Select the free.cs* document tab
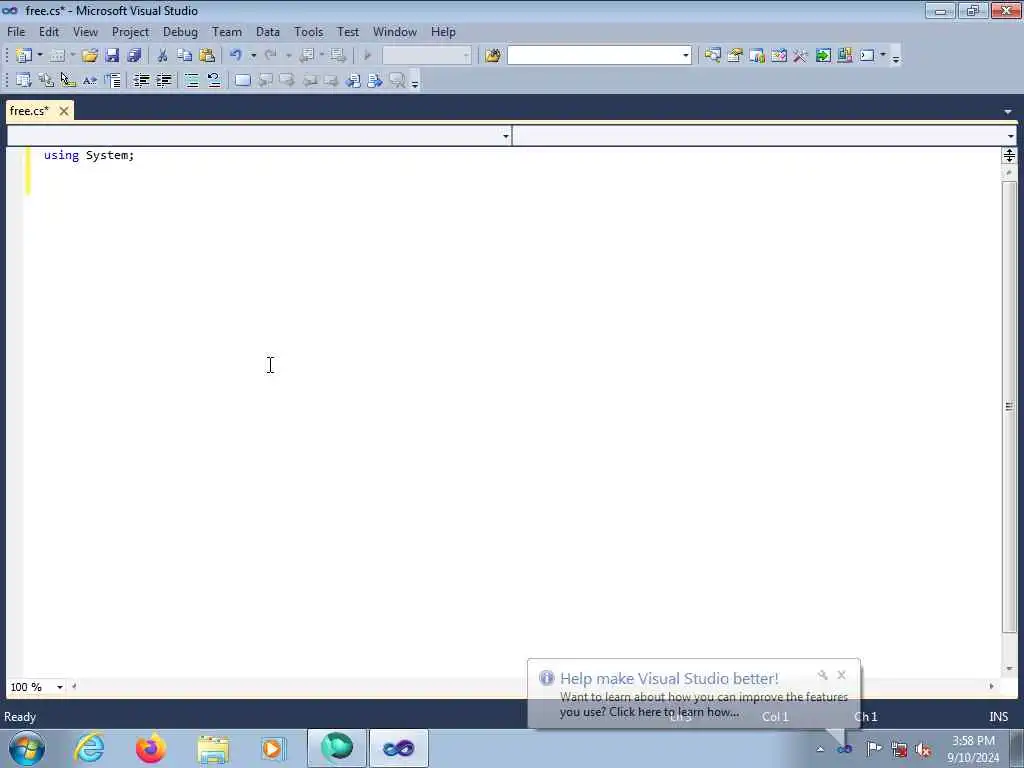1024x768 pixels. pos(30,111)
